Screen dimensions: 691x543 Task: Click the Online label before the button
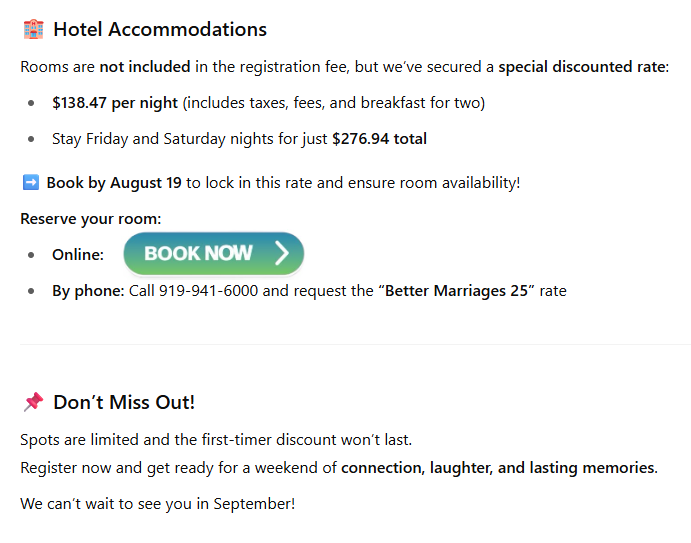tap(78, 255)
